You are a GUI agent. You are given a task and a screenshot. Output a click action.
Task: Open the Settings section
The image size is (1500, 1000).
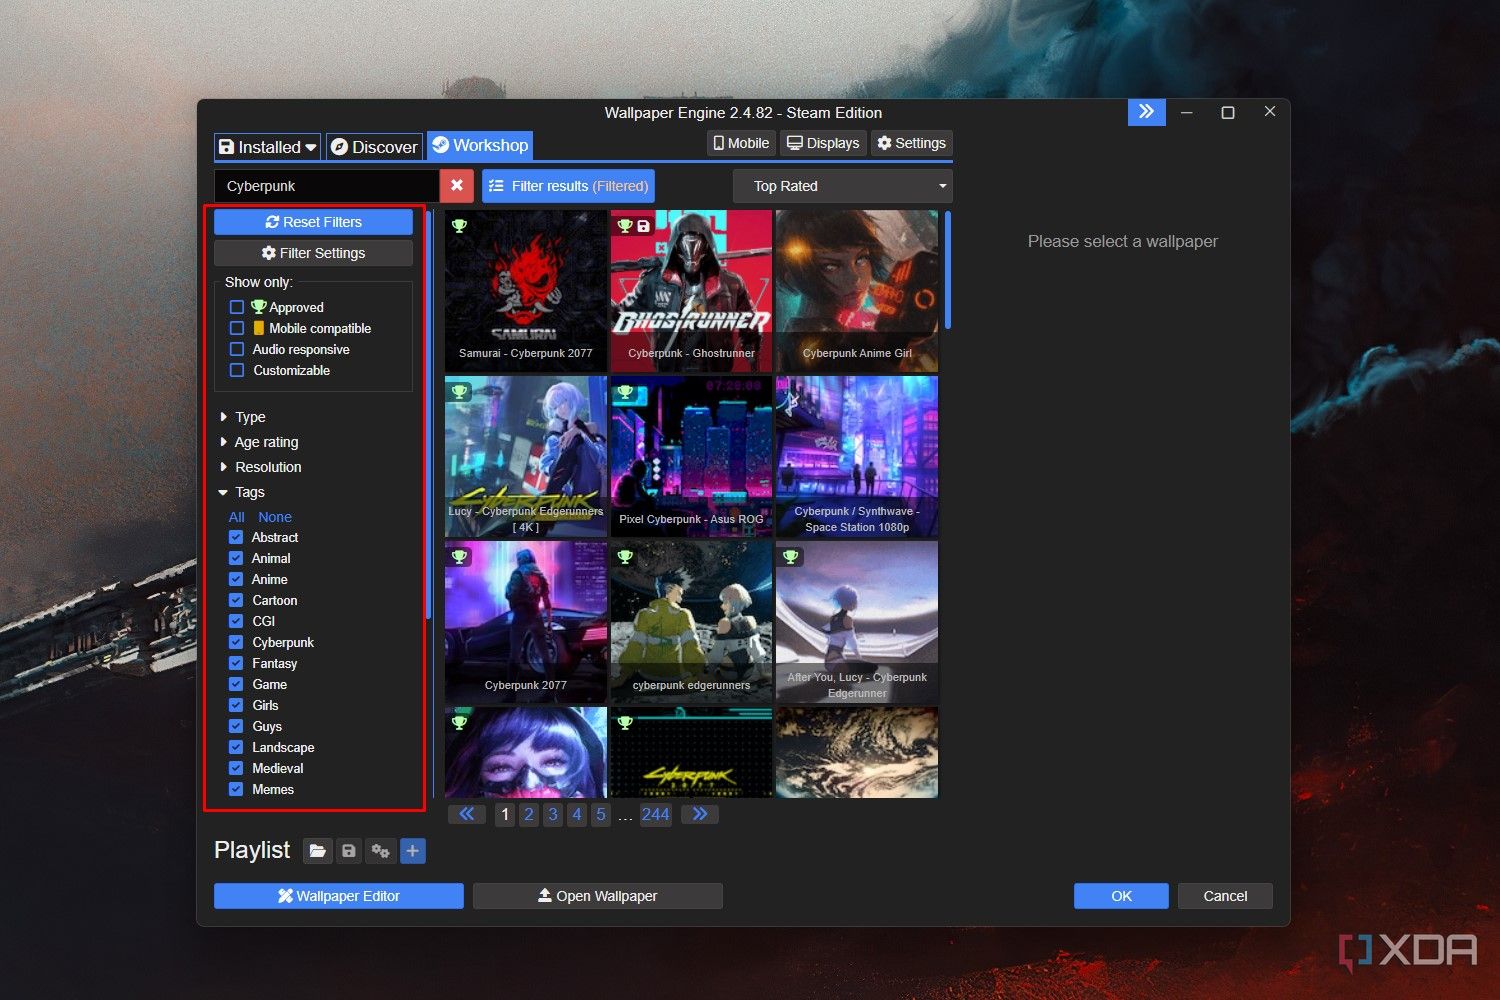coord(911,143)
